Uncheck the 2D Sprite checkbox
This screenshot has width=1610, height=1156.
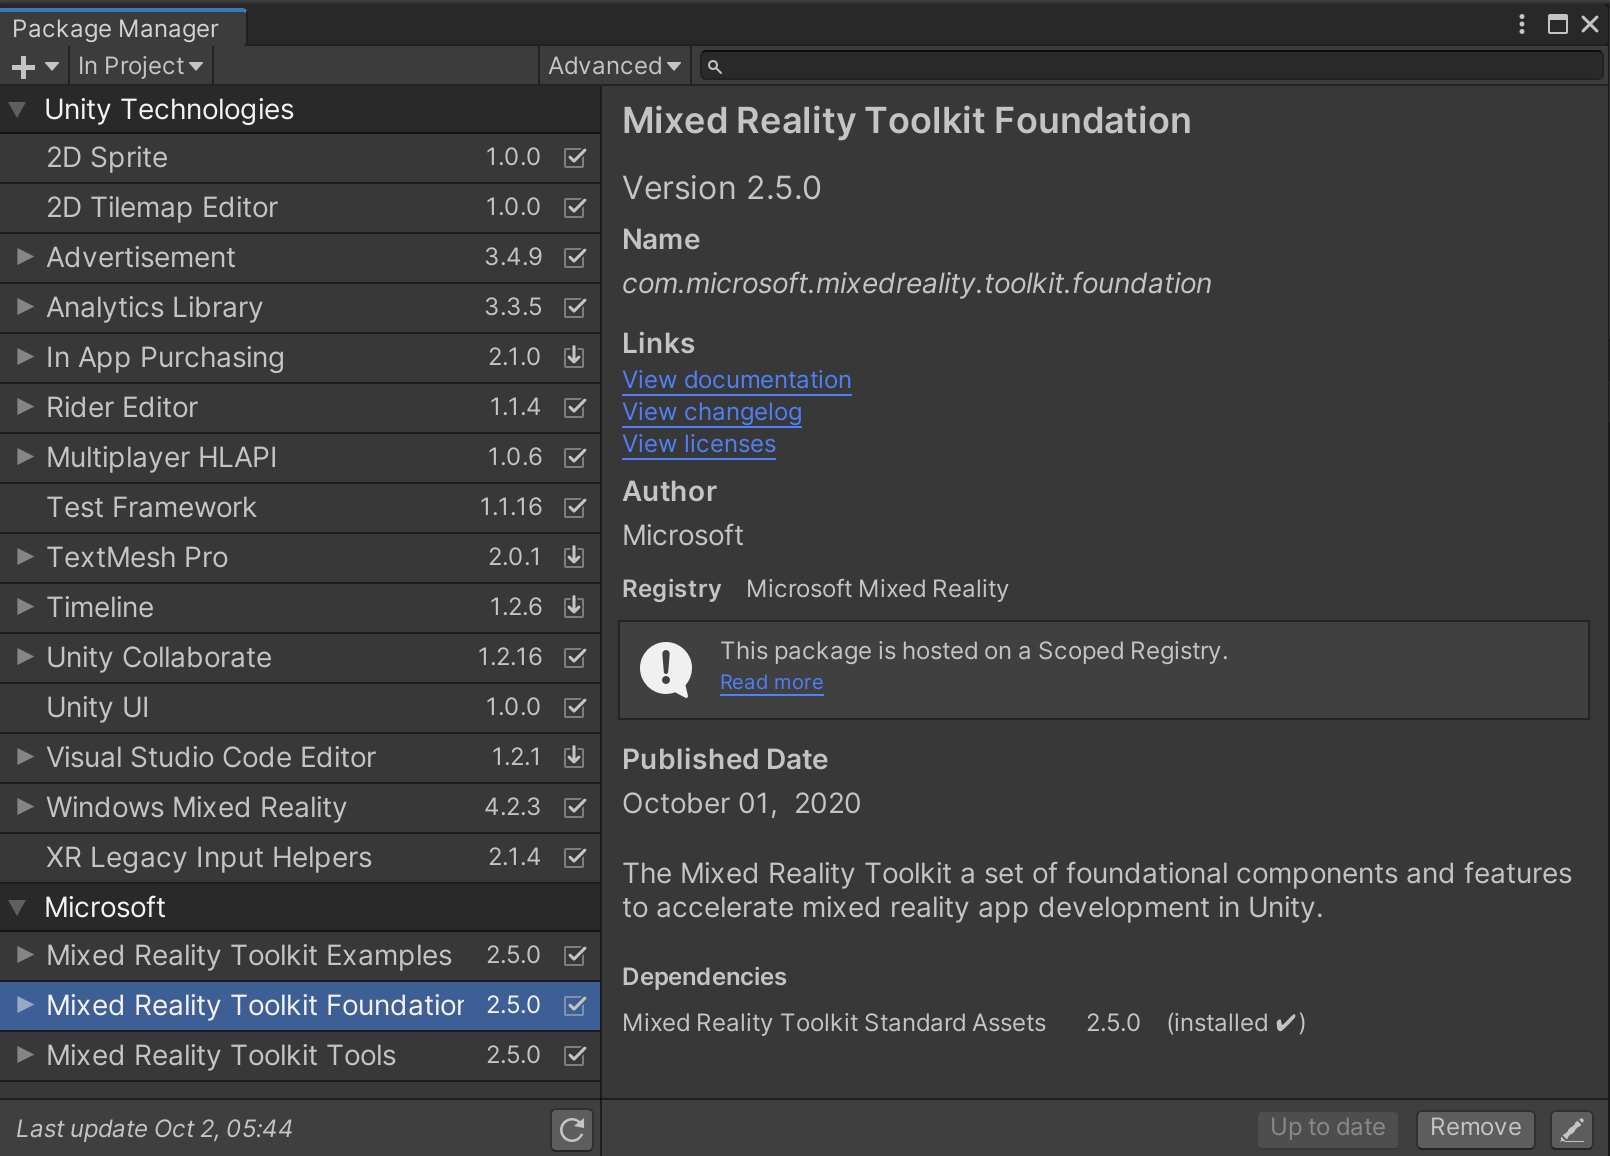574,157
